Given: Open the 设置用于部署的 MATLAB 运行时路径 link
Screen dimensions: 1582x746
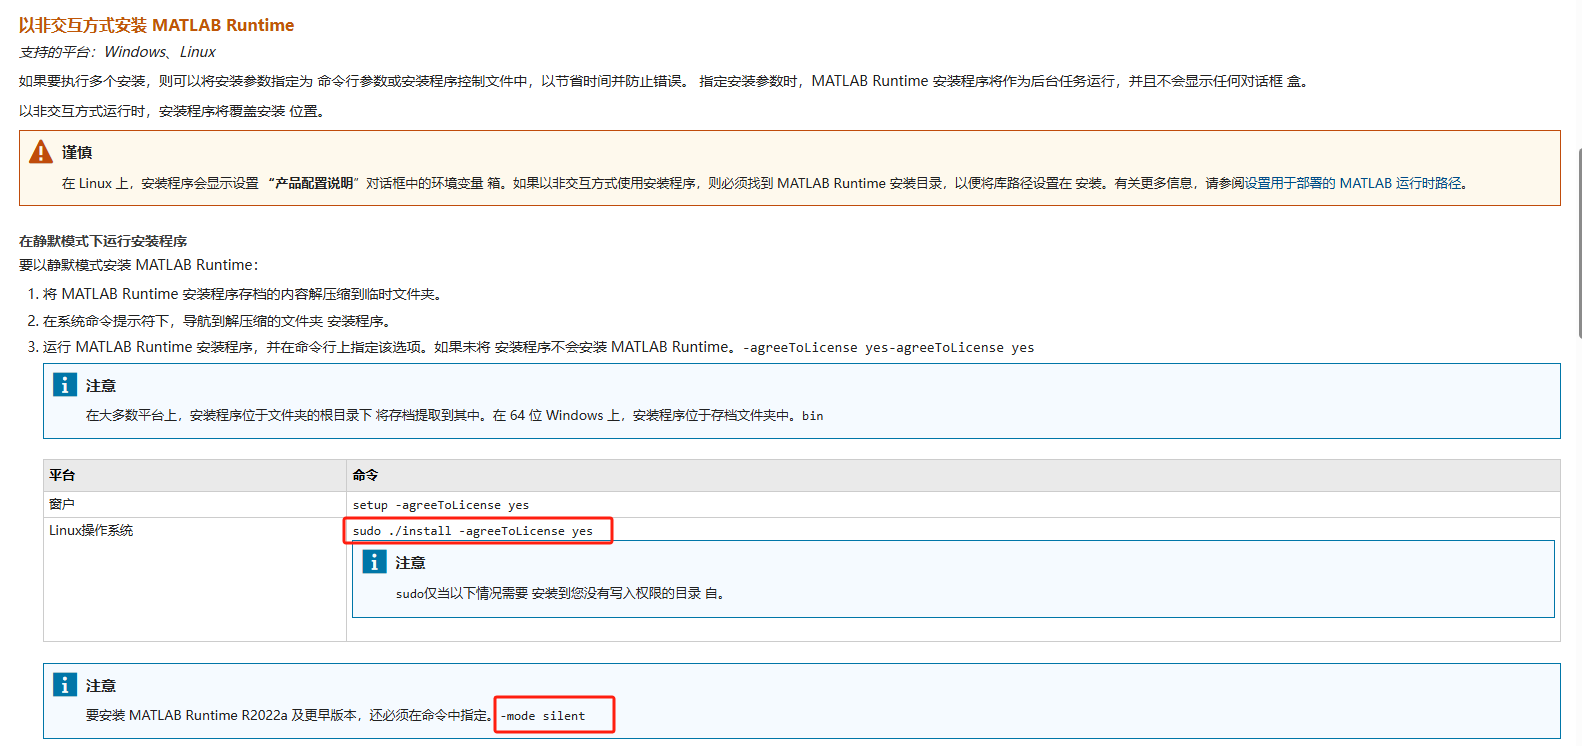Looking at the screenshot, I should click(1351, 183).
